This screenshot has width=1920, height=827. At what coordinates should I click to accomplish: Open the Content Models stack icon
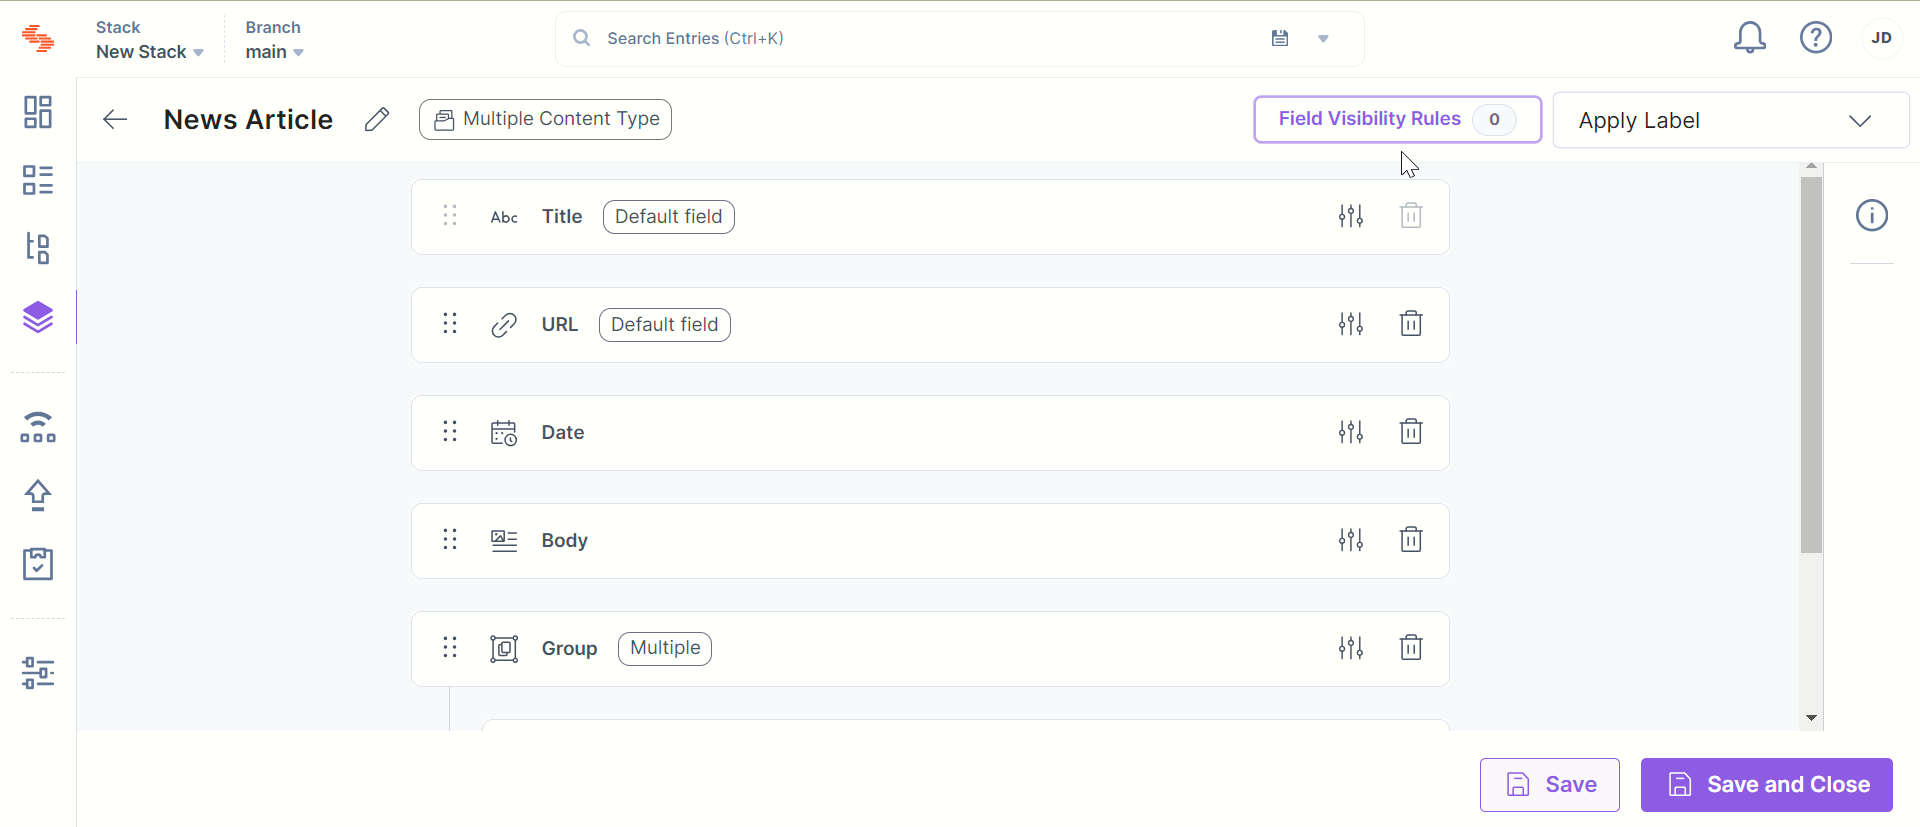tap(38, 317)
